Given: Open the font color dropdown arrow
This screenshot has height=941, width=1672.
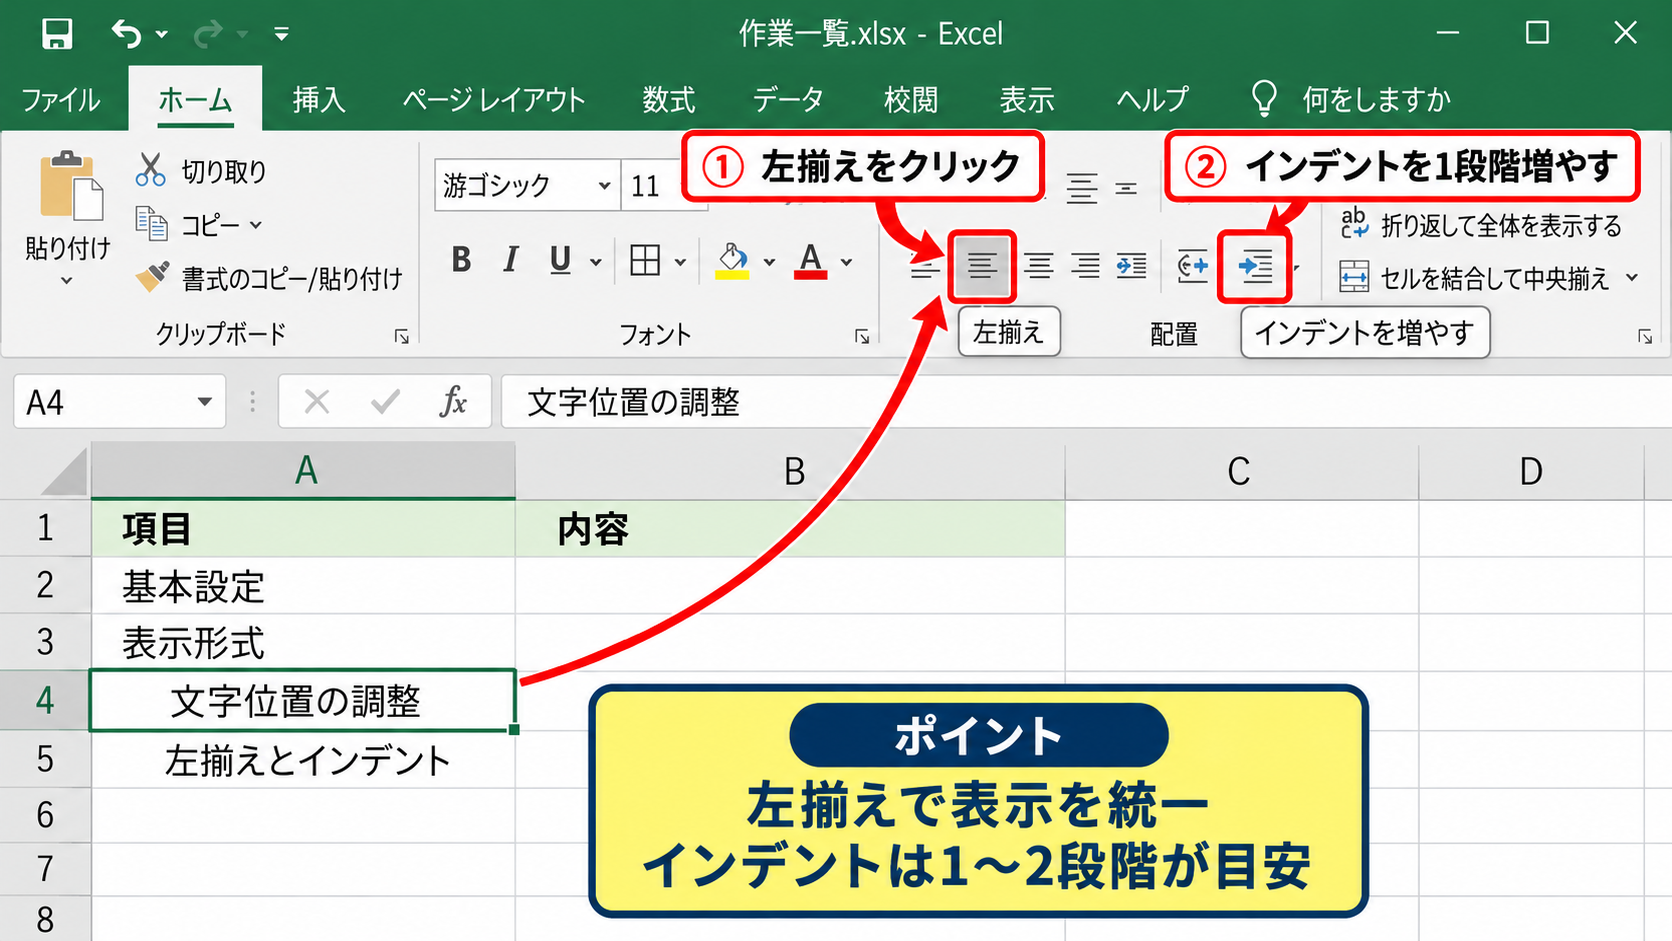Looking at the screenshot, I should pos(846,262).
